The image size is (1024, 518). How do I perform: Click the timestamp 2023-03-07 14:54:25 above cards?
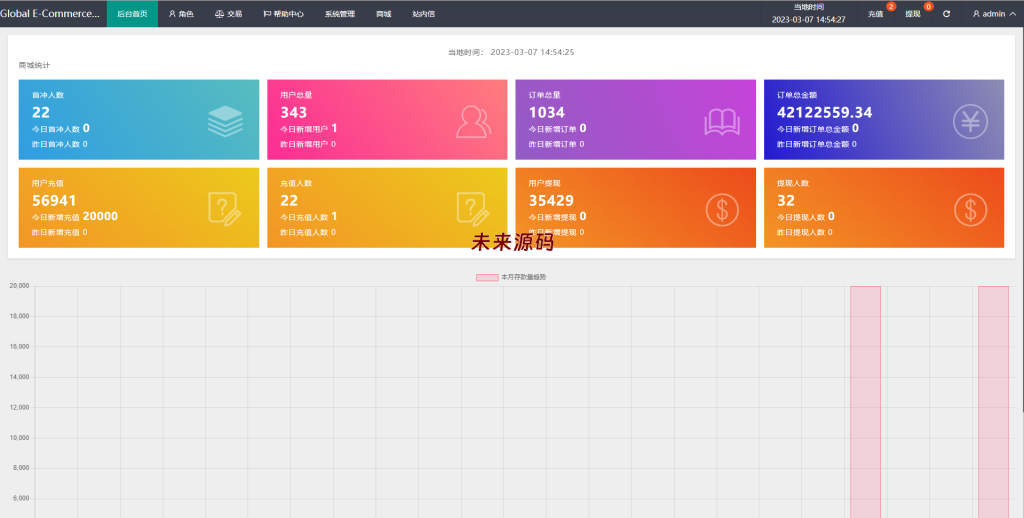click(x=532, y=52)
